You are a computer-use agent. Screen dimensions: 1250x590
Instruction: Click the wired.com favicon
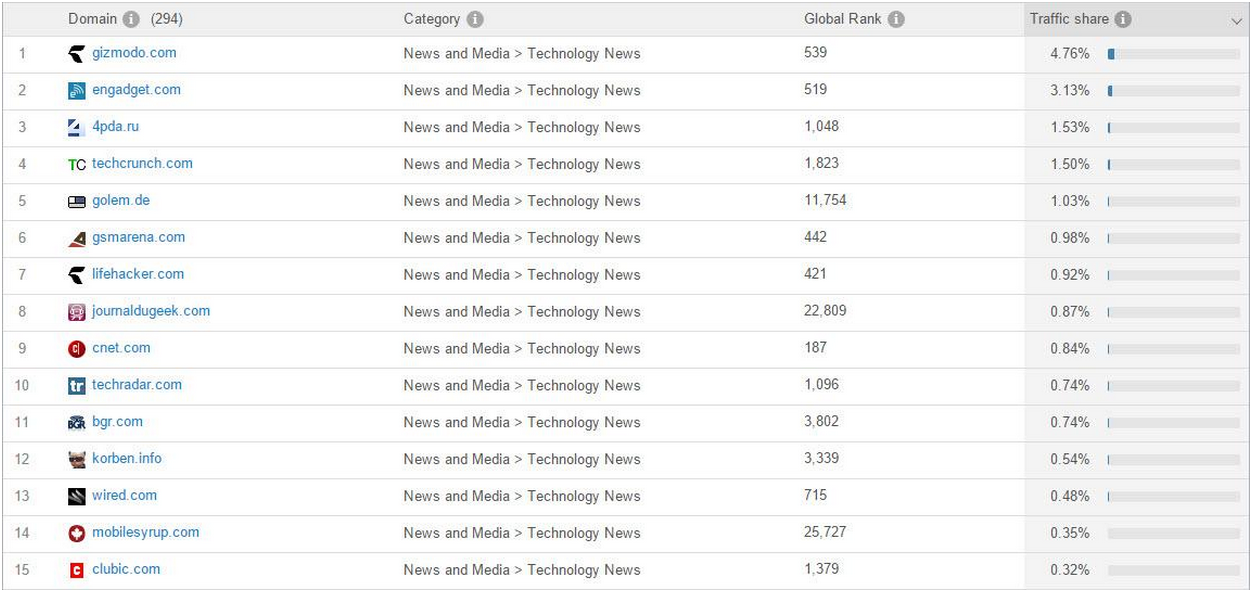pos(77,497)
